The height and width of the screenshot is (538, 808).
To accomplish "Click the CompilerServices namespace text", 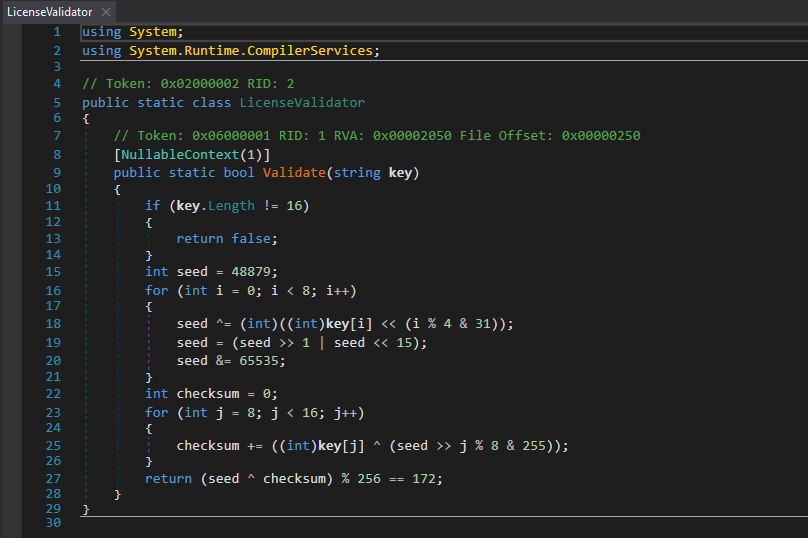I will coord(310,51).
